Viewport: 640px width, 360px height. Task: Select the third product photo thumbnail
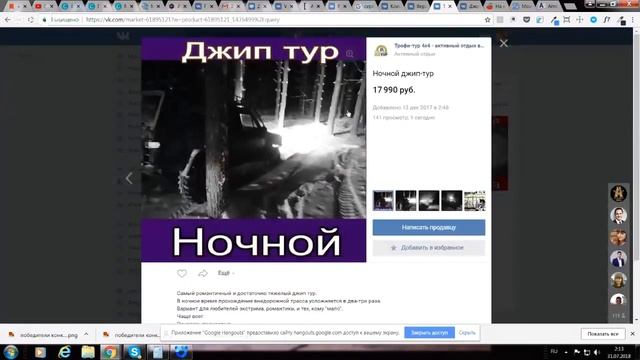click(x=429, y=200)
